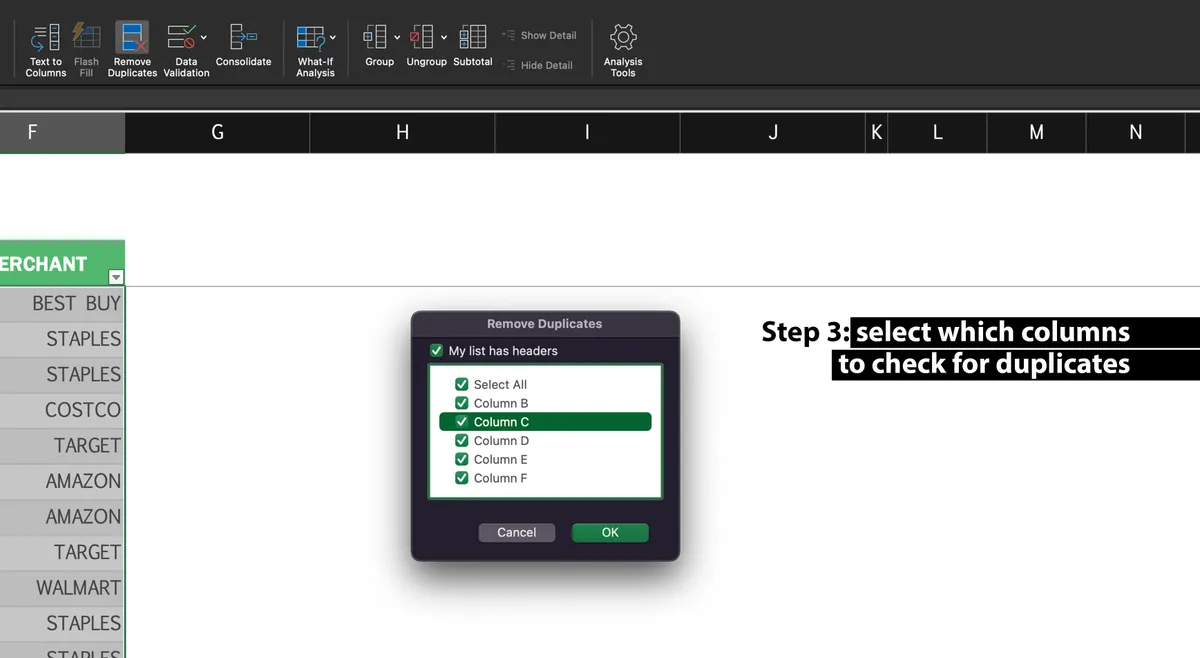Click the MERCHANT header cell
This screenshot has height=658, width=1200.
tap(62, 263)
